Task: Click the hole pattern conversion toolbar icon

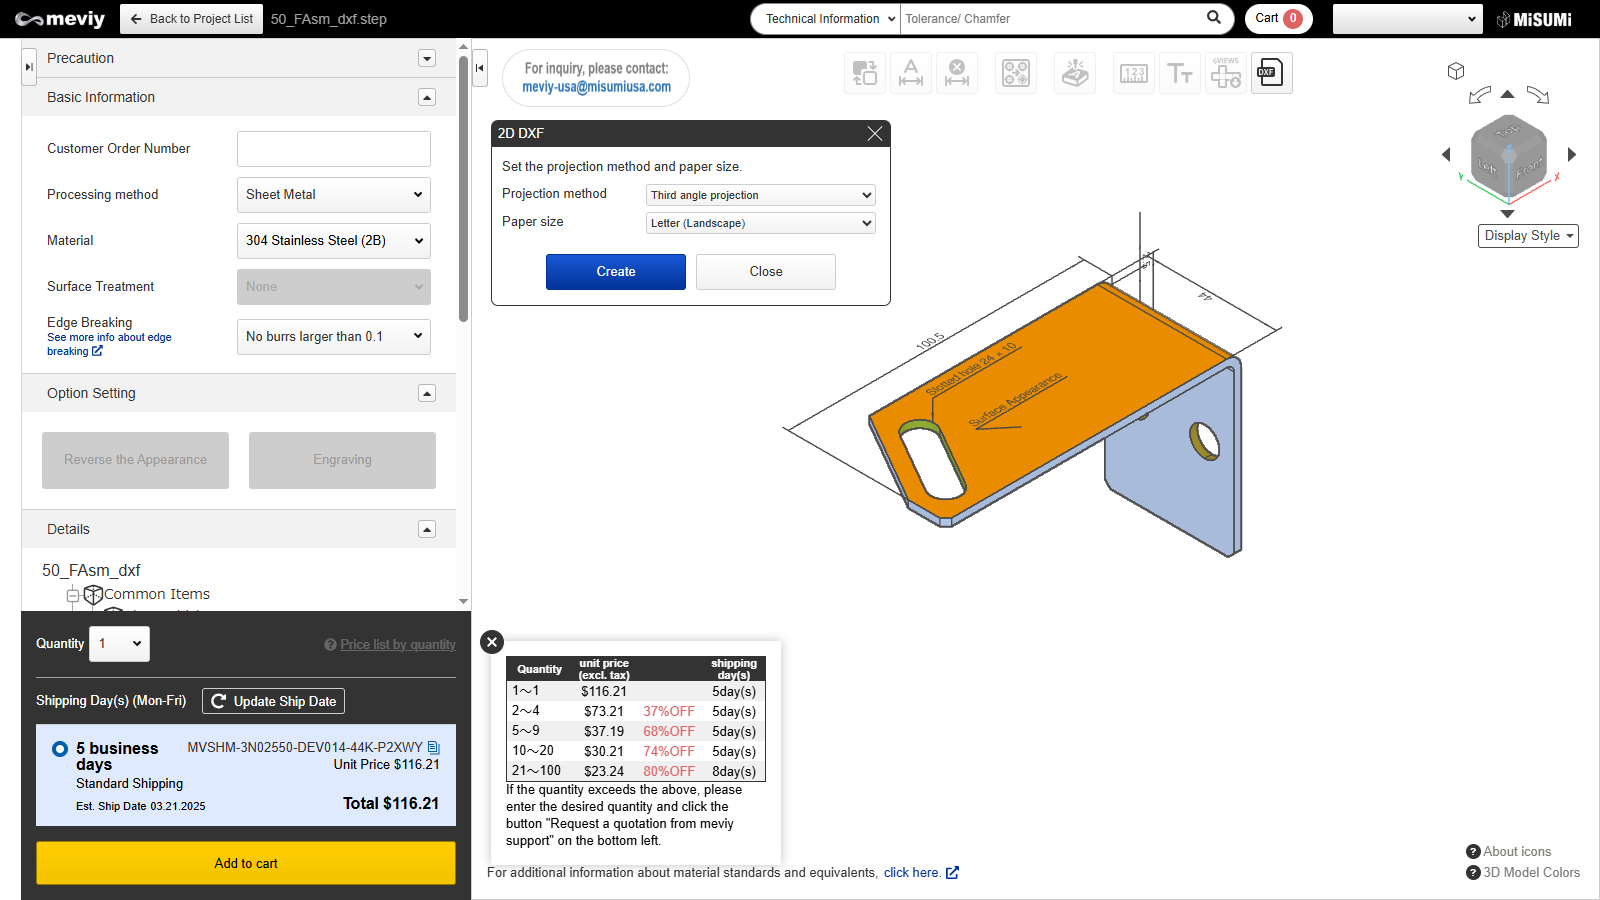Action: [x=1016, y=73]
